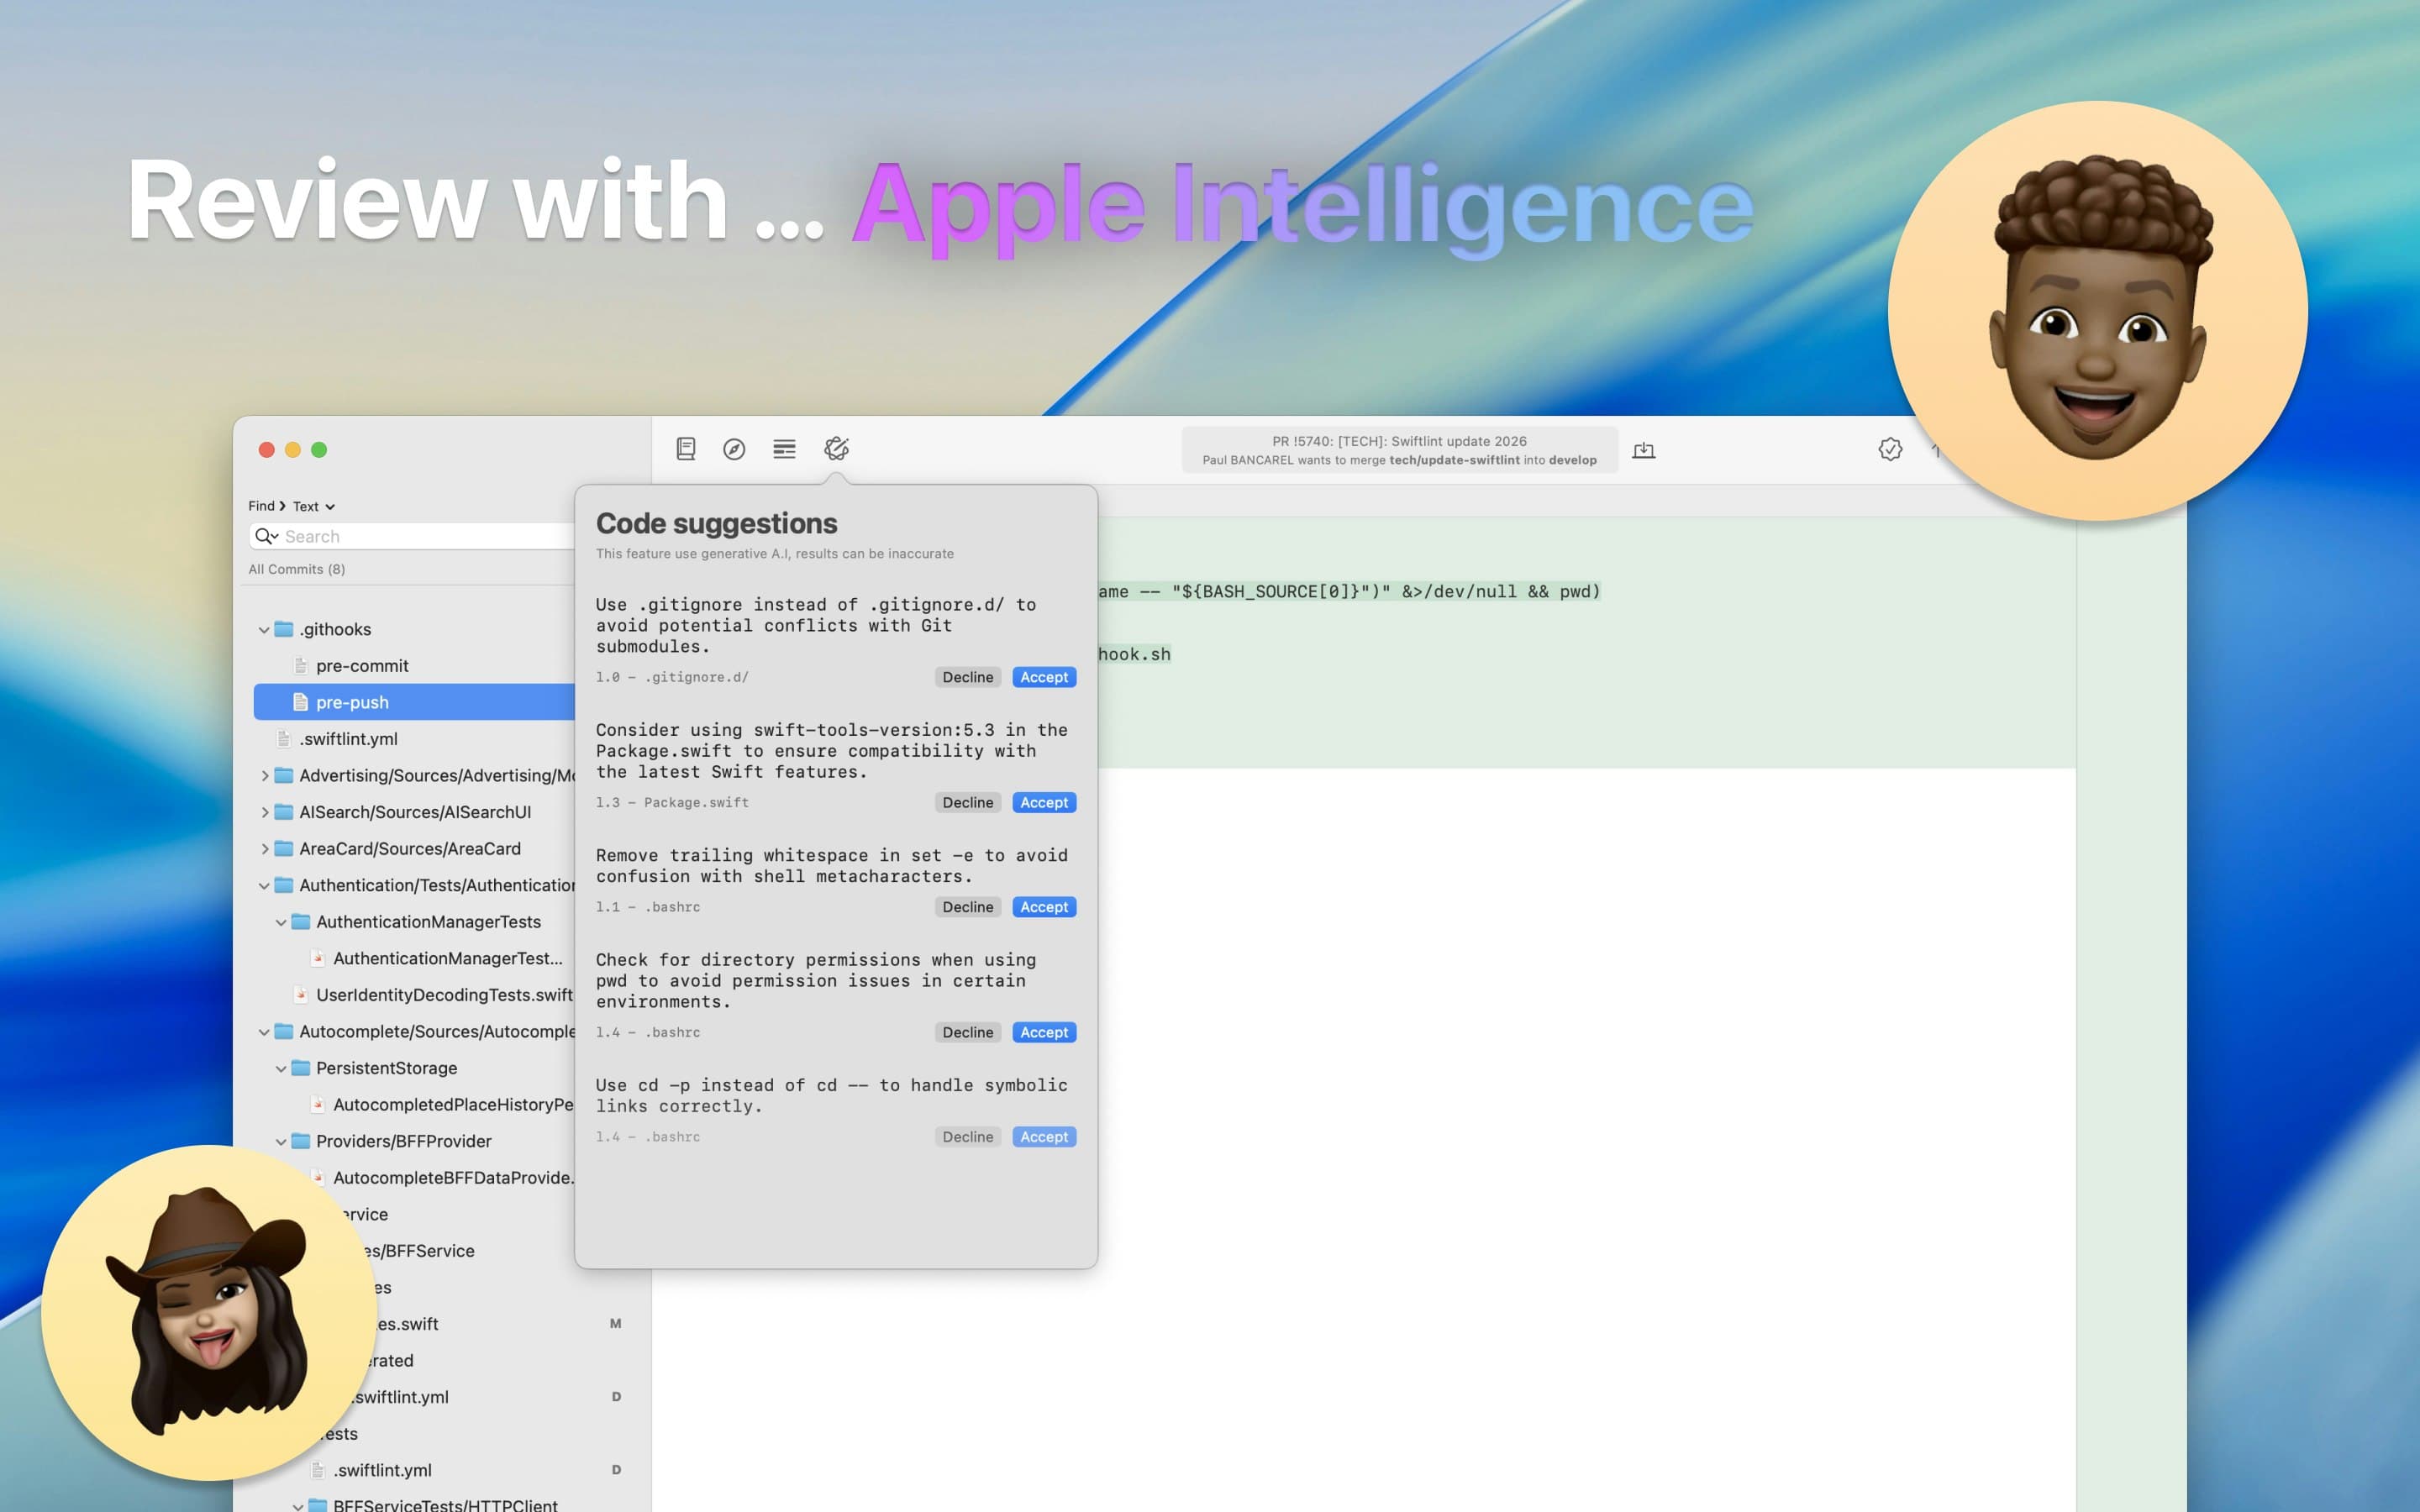This screenshot has height=1512, width=2420.
Task: Select the compass browse icon in the toolbar
Action: [x=735, y=449]
